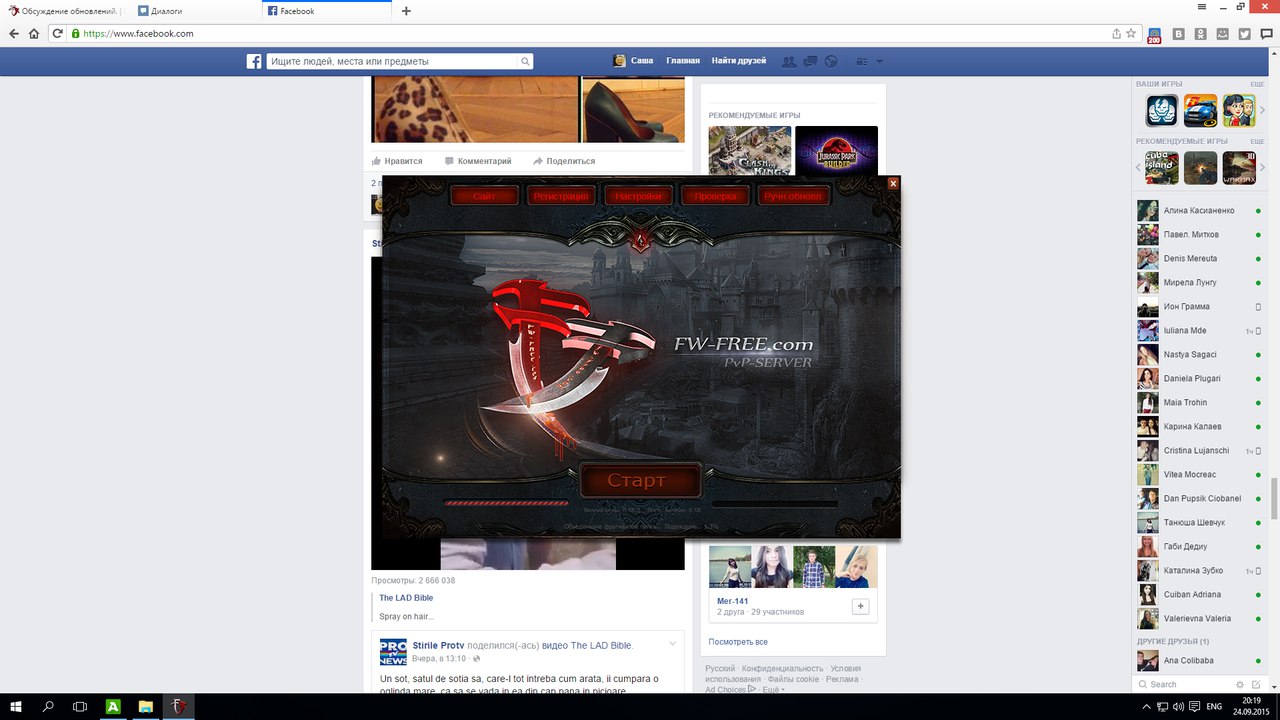This screenshot has width=1280, height=720.
Task: Open Cube Island game icon
Action: coord(1162,167)
